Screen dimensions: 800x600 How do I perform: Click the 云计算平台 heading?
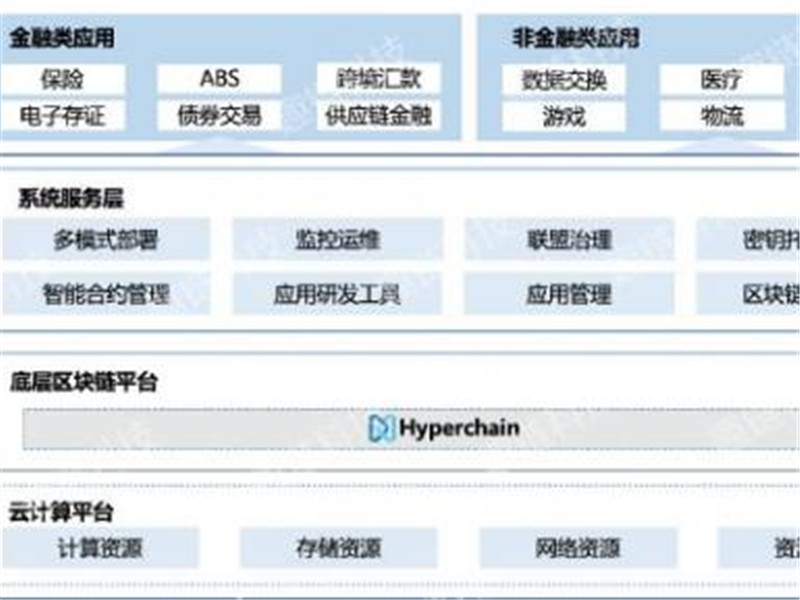(x=61, y=512)
